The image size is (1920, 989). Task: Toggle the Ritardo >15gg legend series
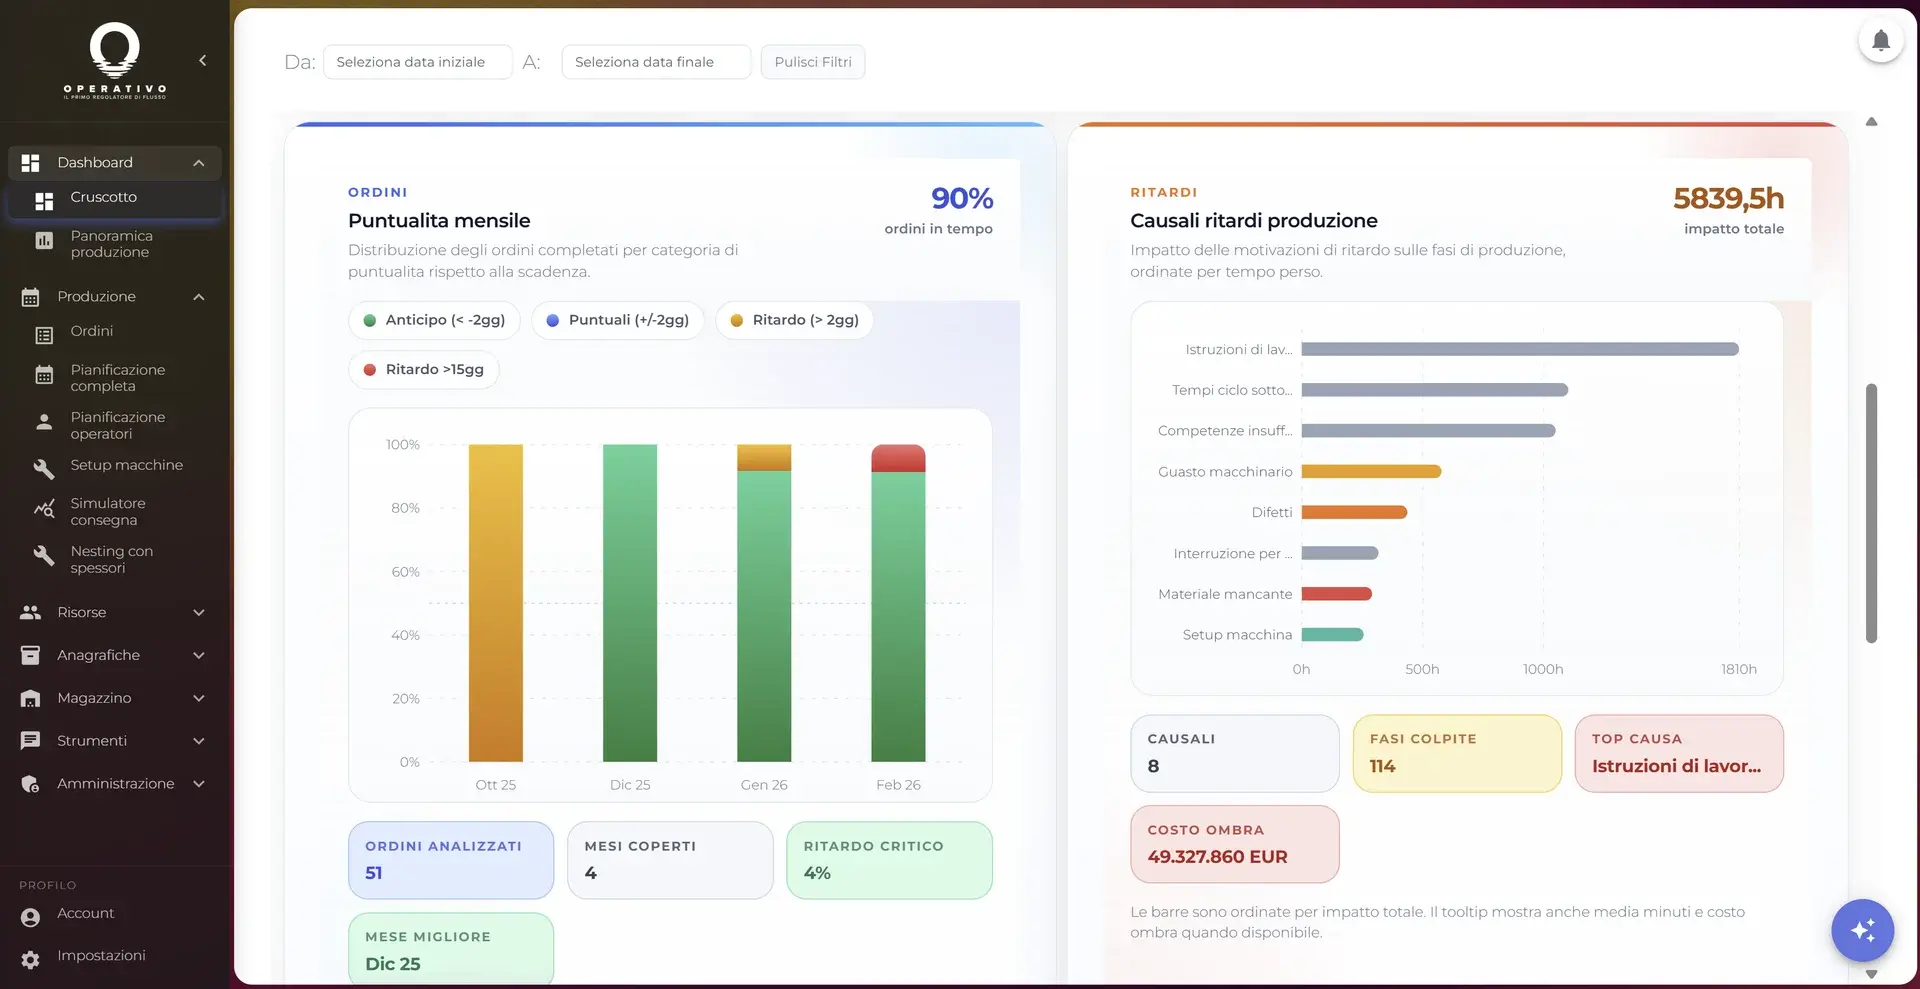click(x=424, y=370)
